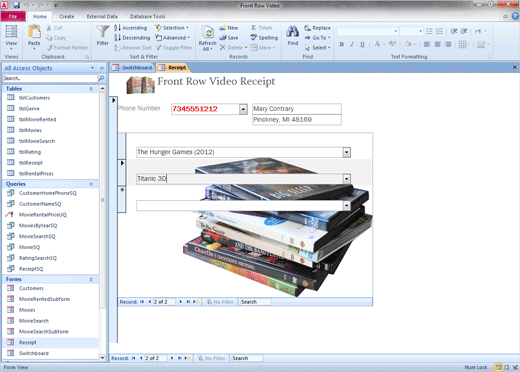The width and height of the screenshot is (520, 372).
Task: Click the navigation pane Search box
Action: coord(50,78)
